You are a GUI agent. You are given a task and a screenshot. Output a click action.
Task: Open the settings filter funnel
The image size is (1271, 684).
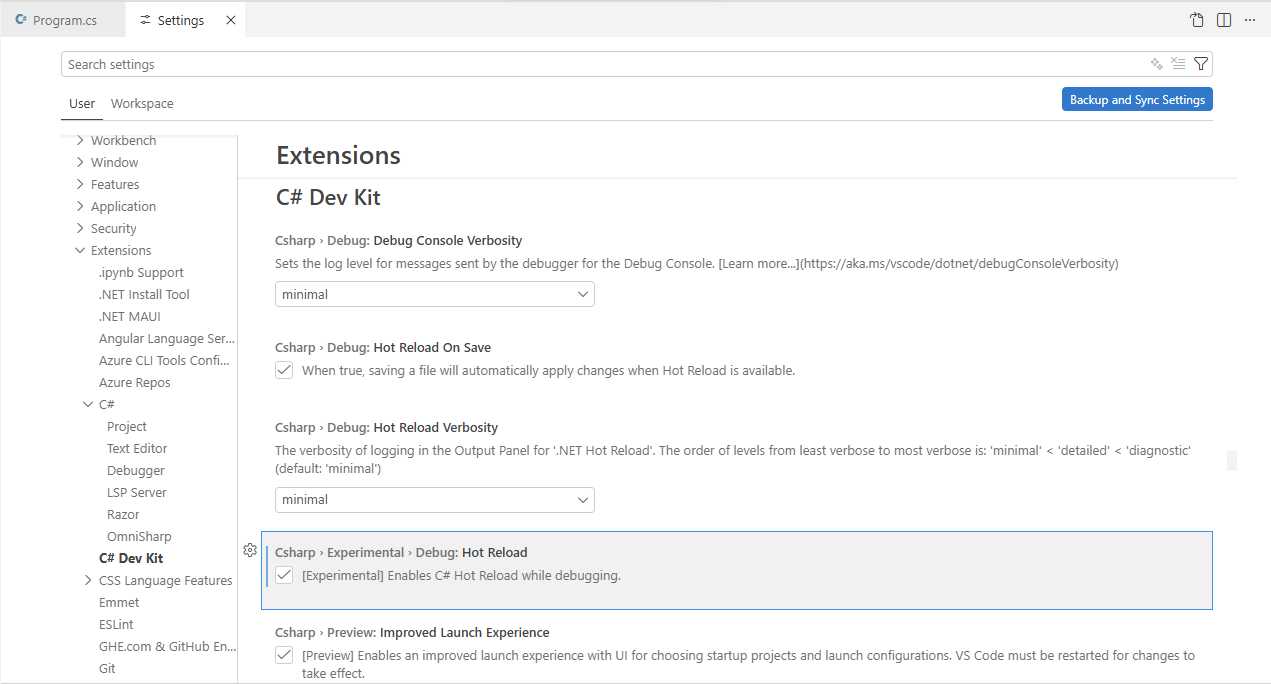(1201, 64)
